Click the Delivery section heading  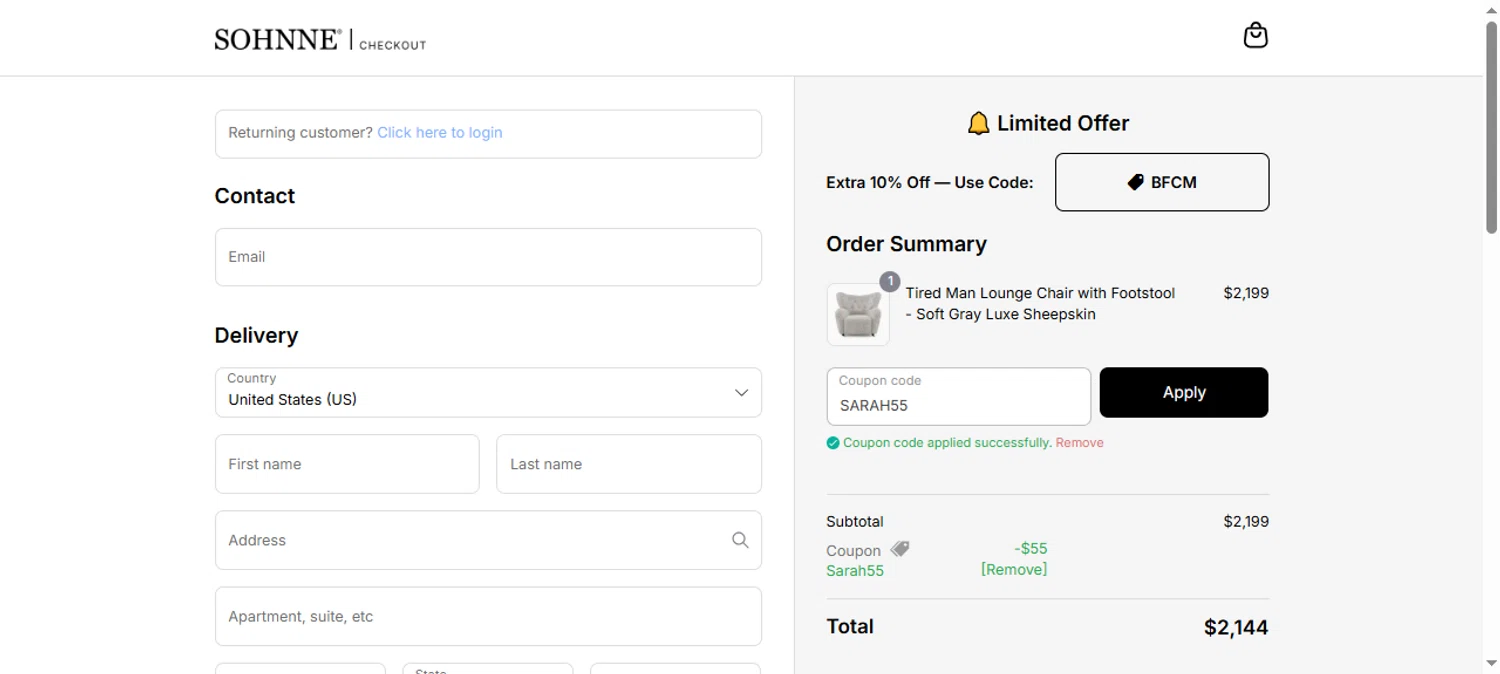pos(257,336)
